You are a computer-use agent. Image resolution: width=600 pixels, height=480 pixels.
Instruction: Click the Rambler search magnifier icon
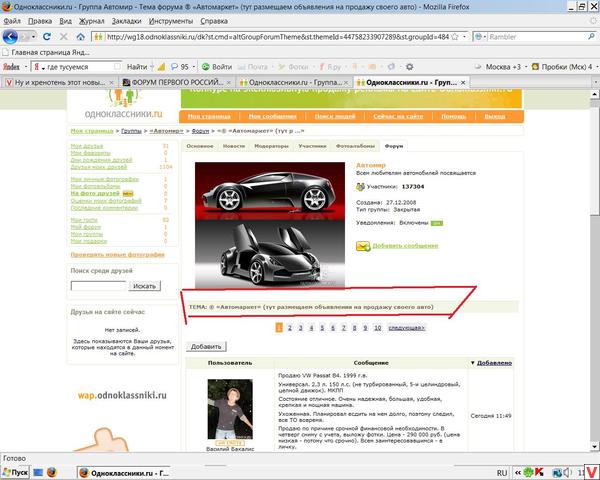coord(592,37)
